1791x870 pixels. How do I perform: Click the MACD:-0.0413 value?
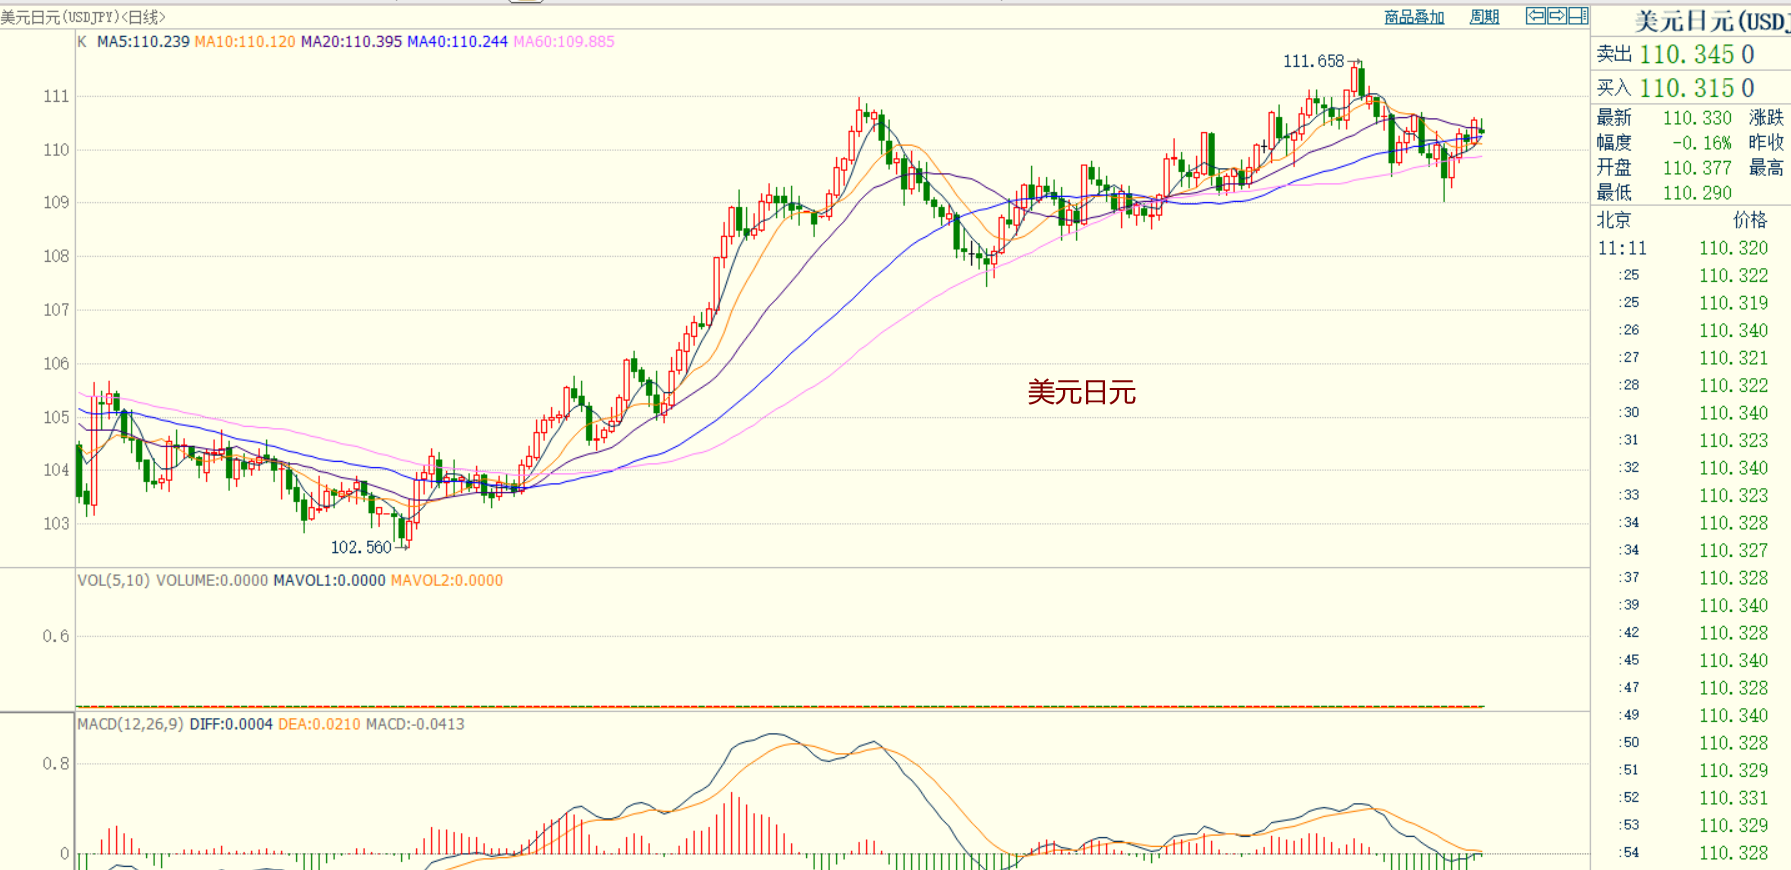415,724
